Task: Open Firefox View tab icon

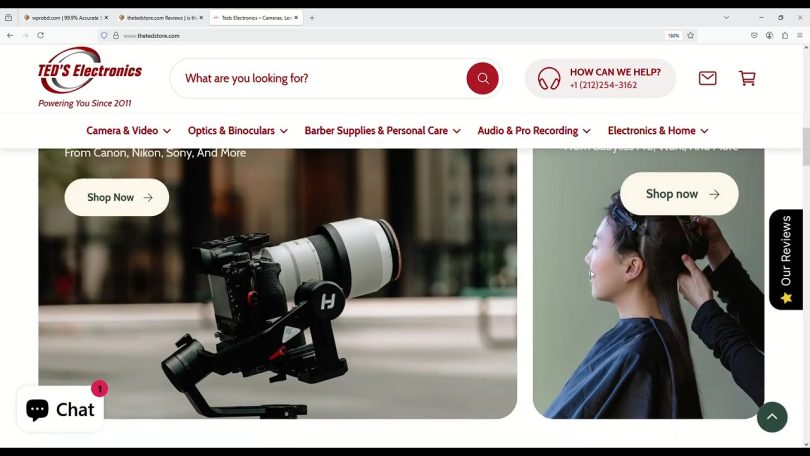Action: click(8, 18)
